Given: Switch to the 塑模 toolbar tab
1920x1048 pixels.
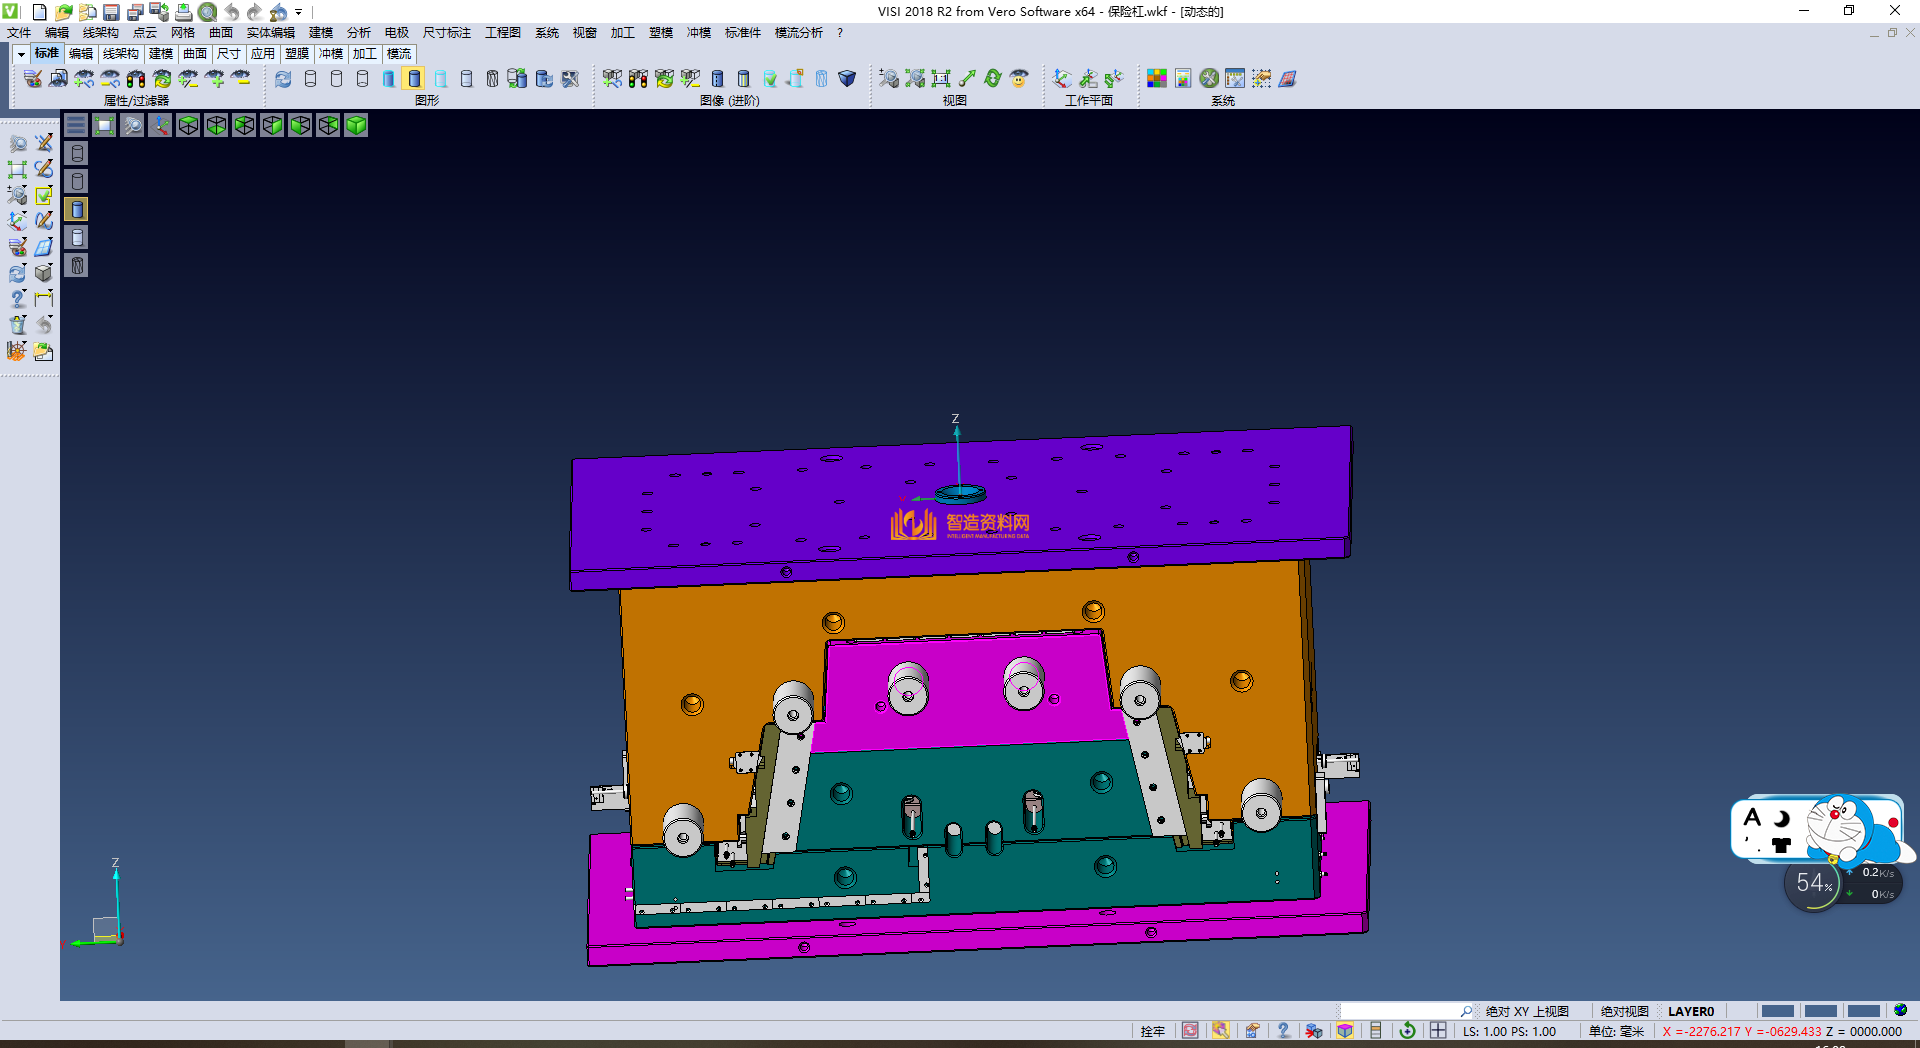Looking at the screenshot, I should pyautogui.click(x=296, y=54).
